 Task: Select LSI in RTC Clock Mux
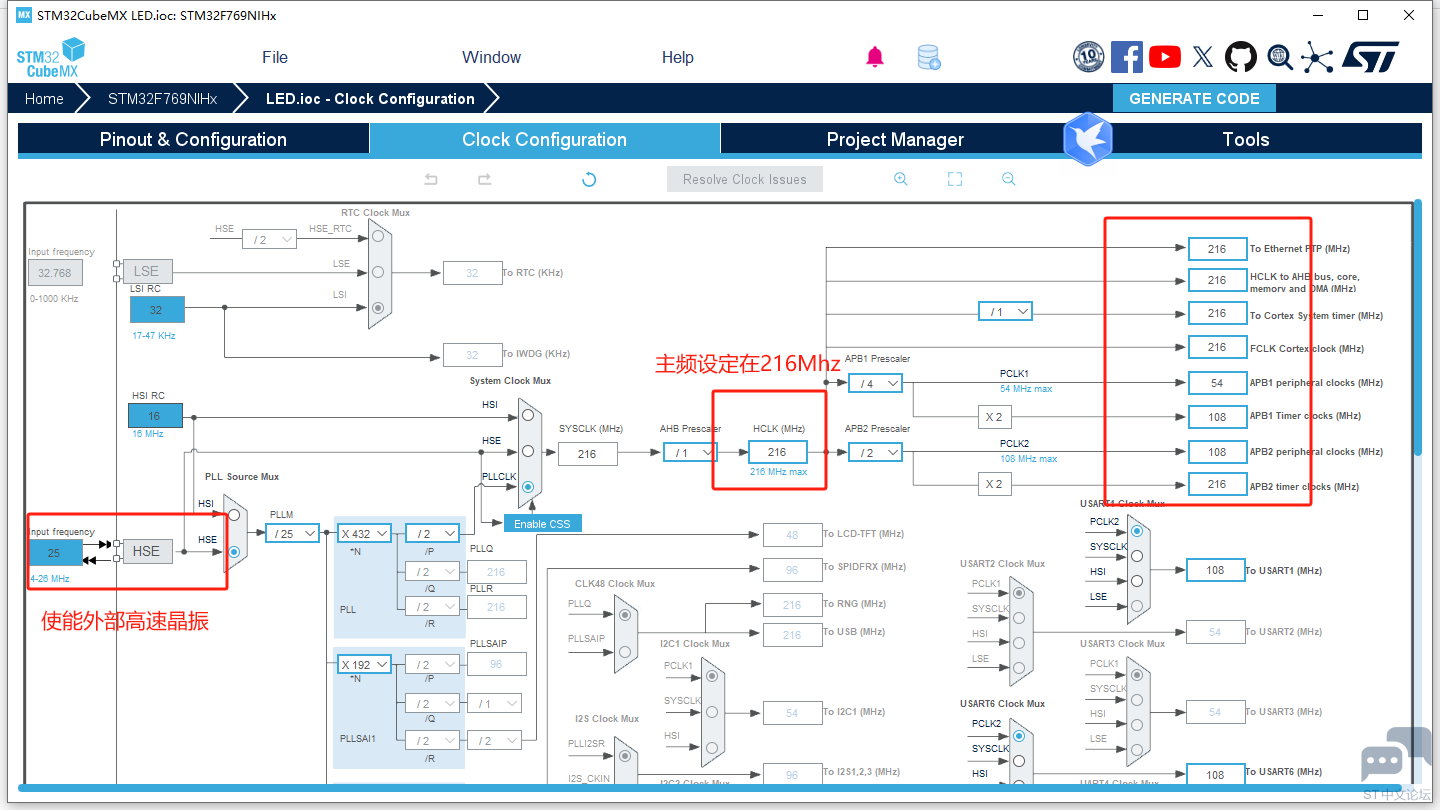pos(377,308)
